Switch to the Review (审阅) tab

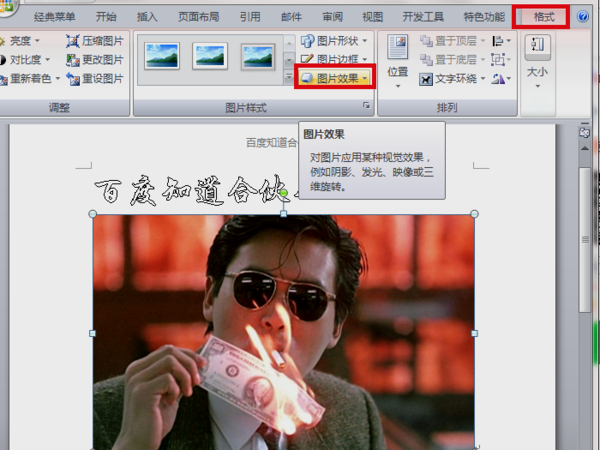pyautogui.click(x=332, y=17)
